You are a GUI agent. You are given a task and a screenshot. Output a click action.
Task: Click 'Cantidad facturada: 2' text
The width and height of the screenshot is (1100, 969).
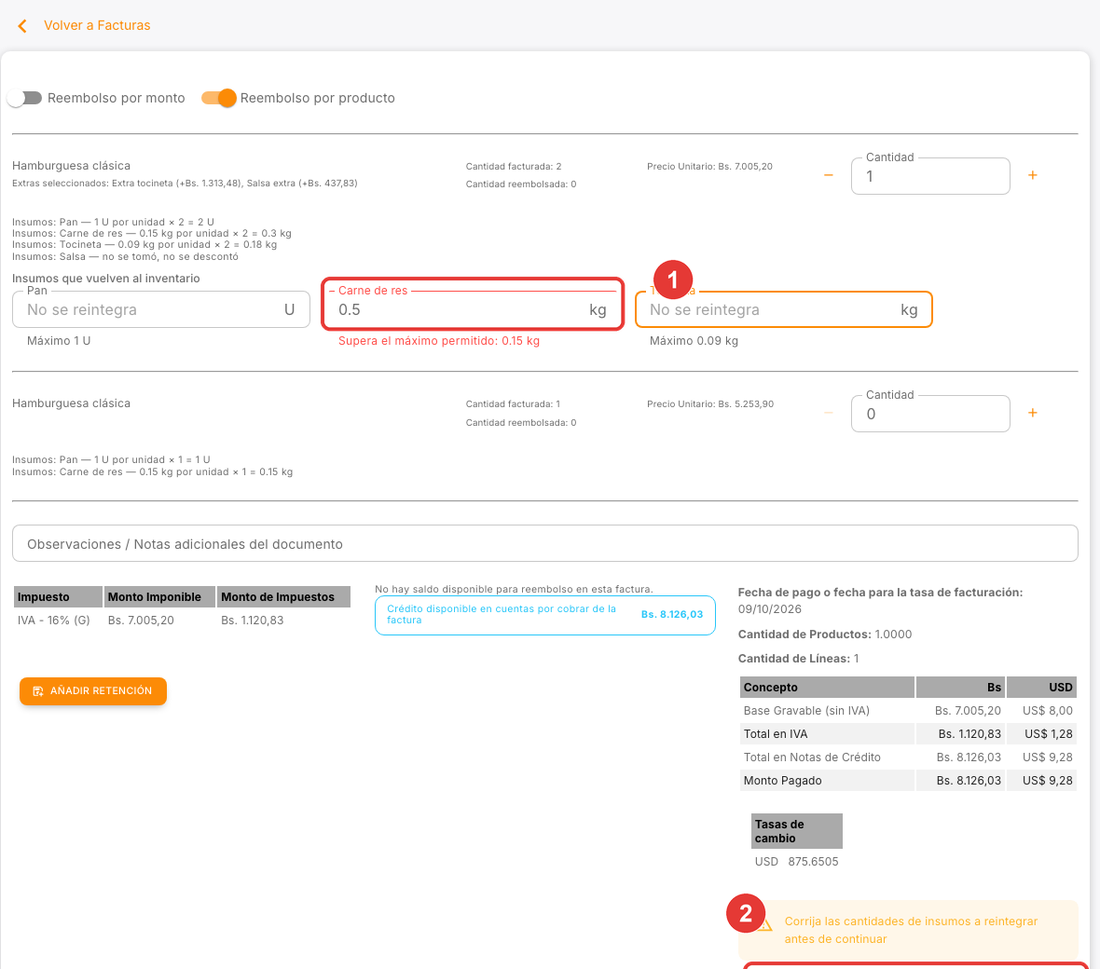click(x=514, y=167)
